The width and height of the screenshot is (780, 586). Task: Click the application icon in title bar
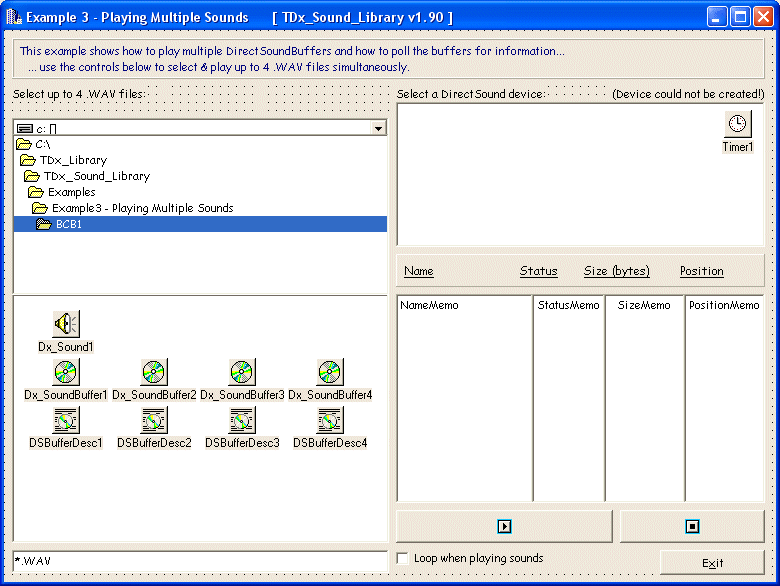pos(14,17)
